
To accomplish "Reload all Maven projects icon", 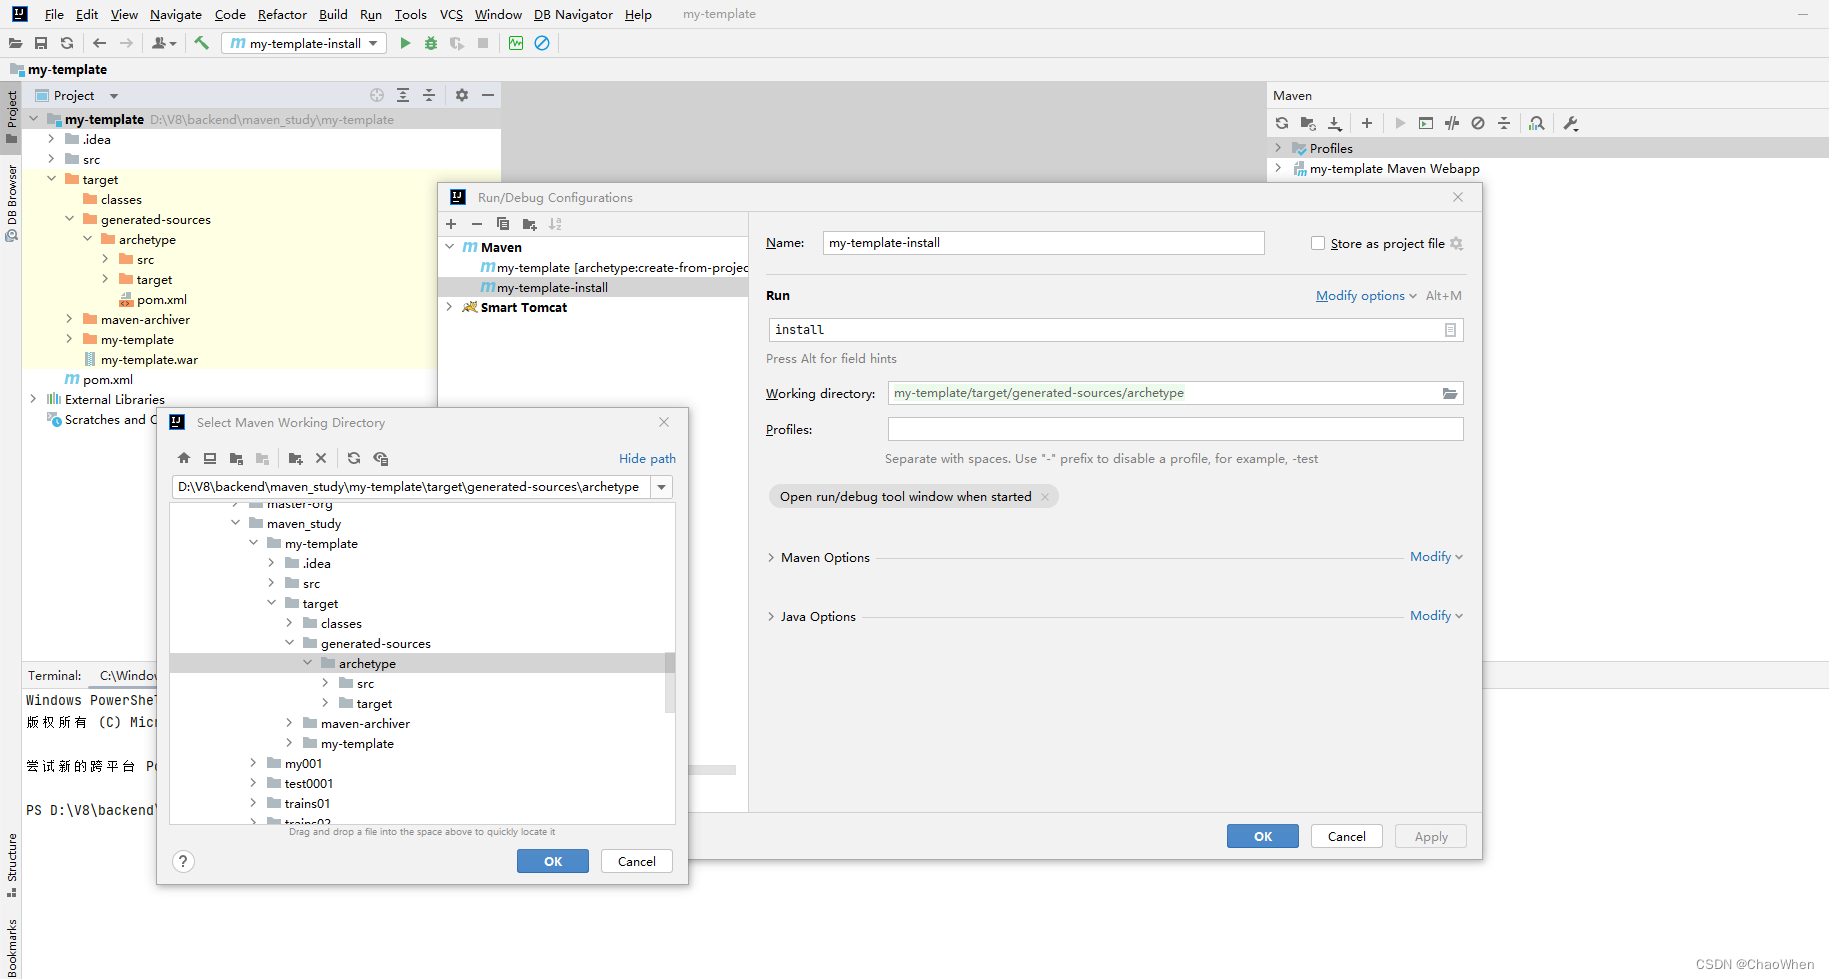I will pyautogui.click(x=1282, y=123).
